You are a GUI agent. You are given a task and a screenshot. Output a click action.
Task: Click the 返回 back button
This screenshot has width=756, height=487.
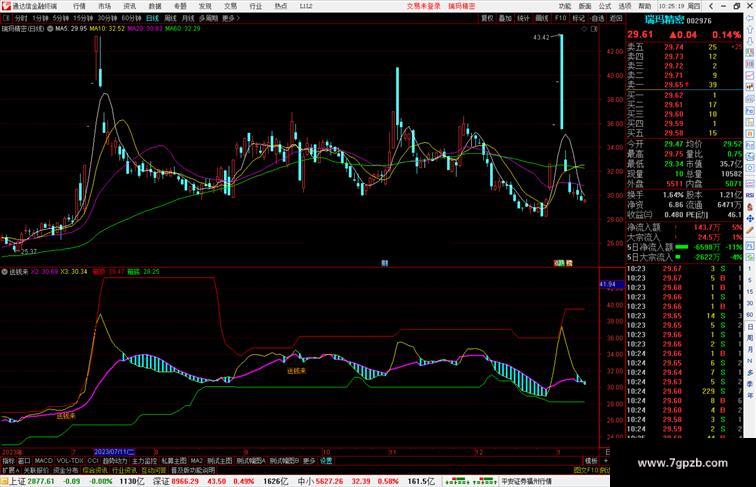(616, 18)
